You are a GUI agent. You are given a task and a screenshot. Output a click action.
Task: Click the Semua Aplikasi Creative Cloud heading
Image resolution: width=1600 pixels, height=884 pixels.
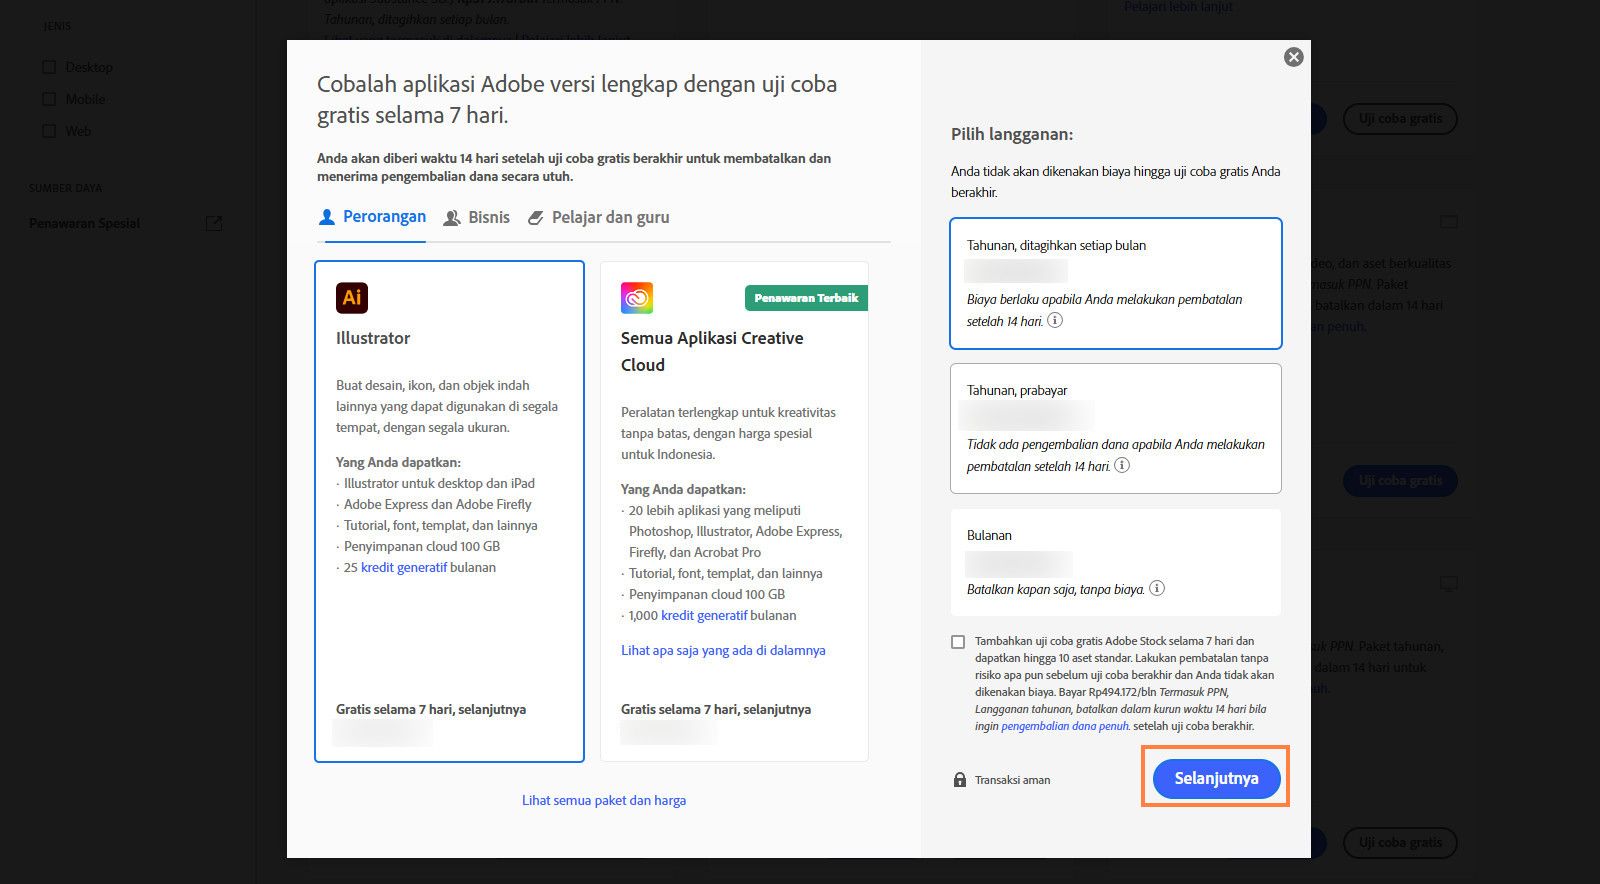coord(712,352)
